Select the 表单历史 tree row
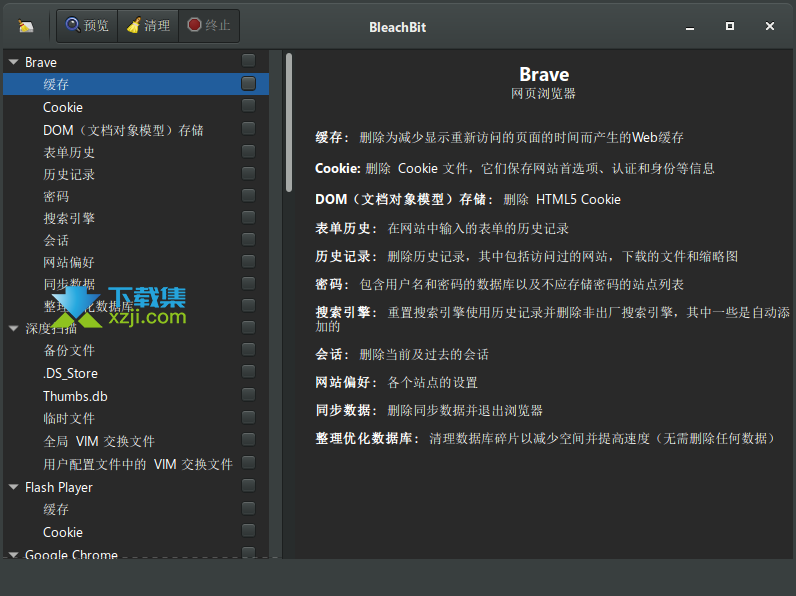796x596 pixels. click(136, 152)
